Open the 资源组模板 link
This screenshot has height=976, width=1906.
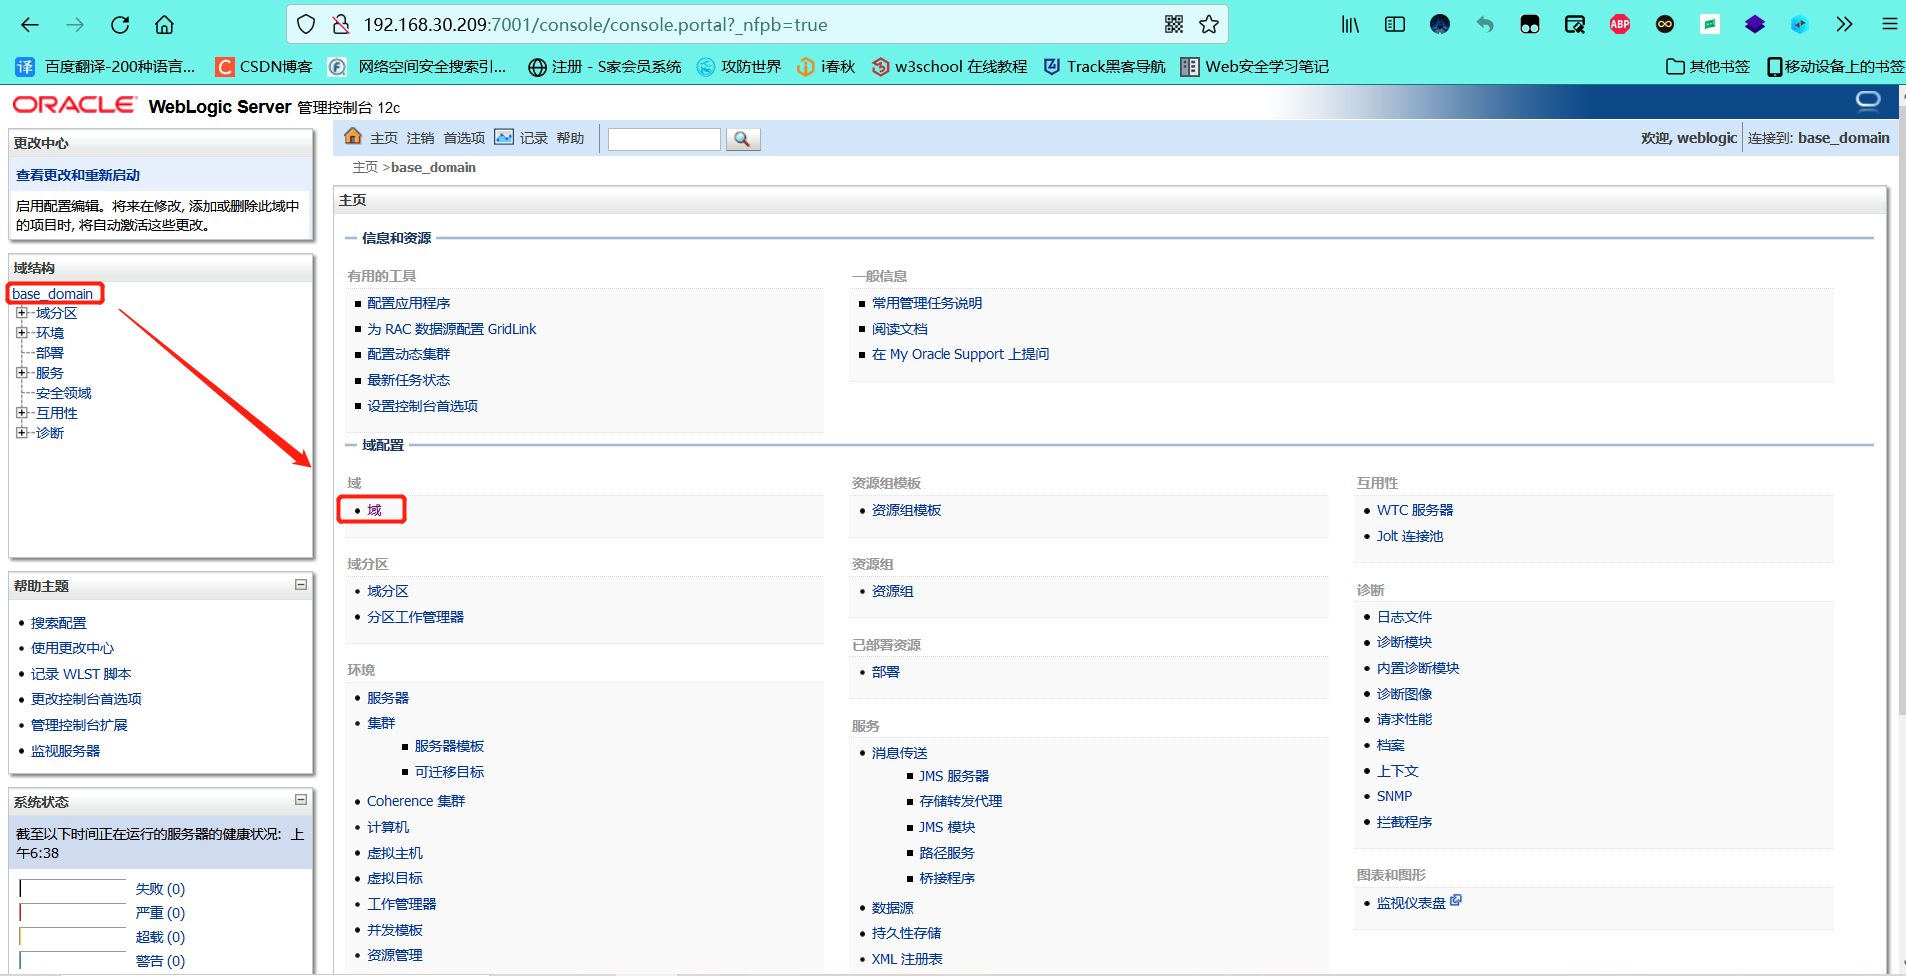point(906,510)
